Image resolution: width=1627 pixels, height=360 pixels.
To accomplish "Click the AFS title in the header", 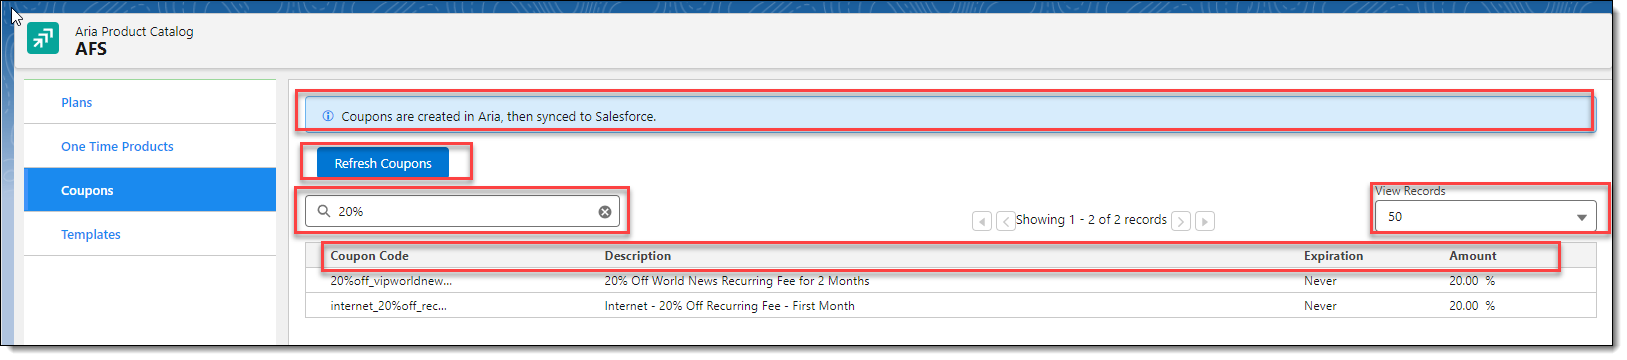I will 91,49.
